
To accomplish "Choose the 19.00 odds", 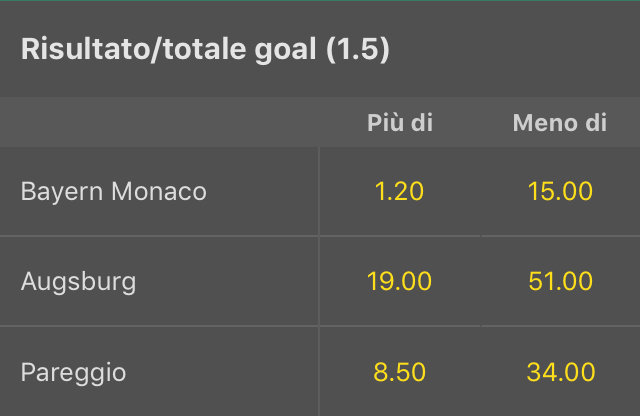I will click(400, 282).
